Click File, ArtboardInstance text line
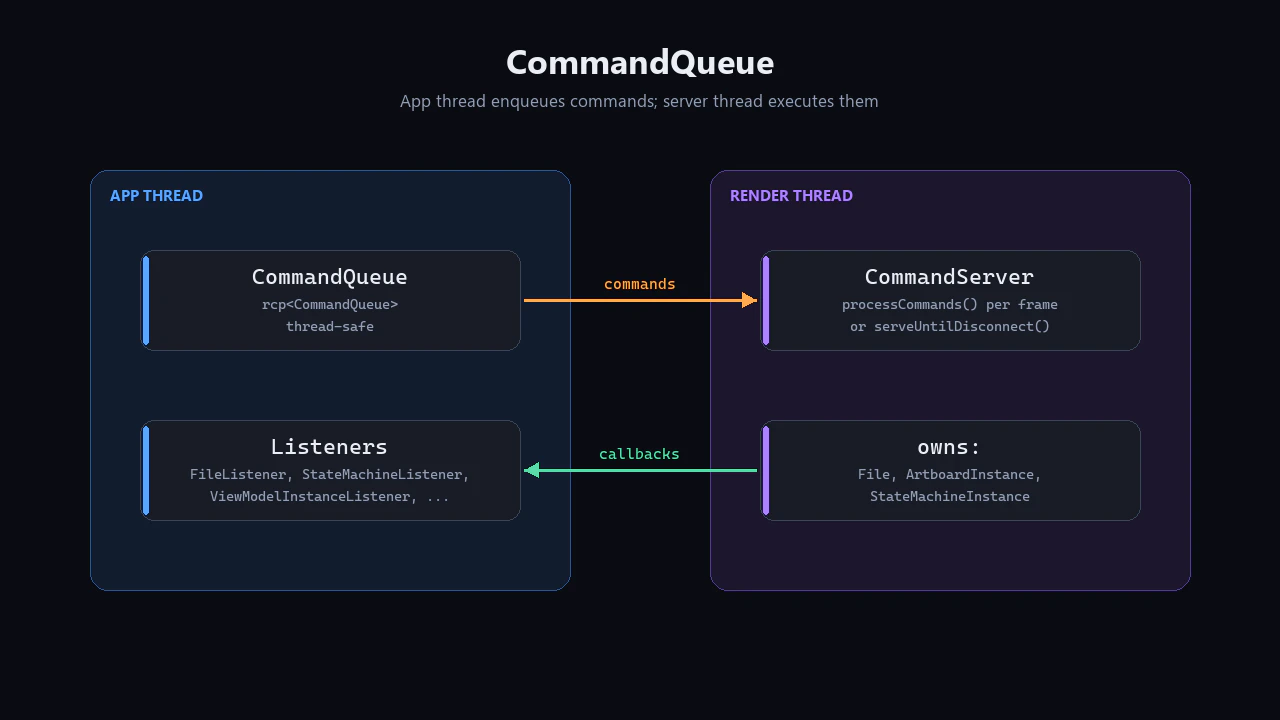This screenshot has width=1280, height=720. tap(950, 474)
